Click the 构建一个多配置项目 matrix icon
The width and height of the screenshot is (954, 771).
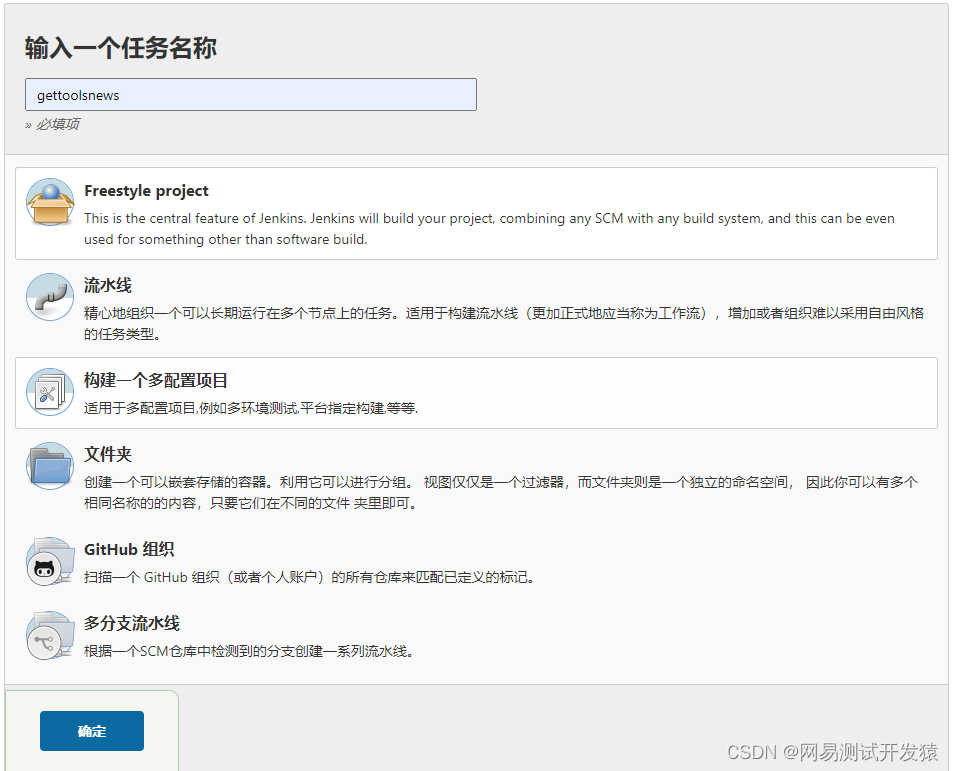[x=49, y=391]
